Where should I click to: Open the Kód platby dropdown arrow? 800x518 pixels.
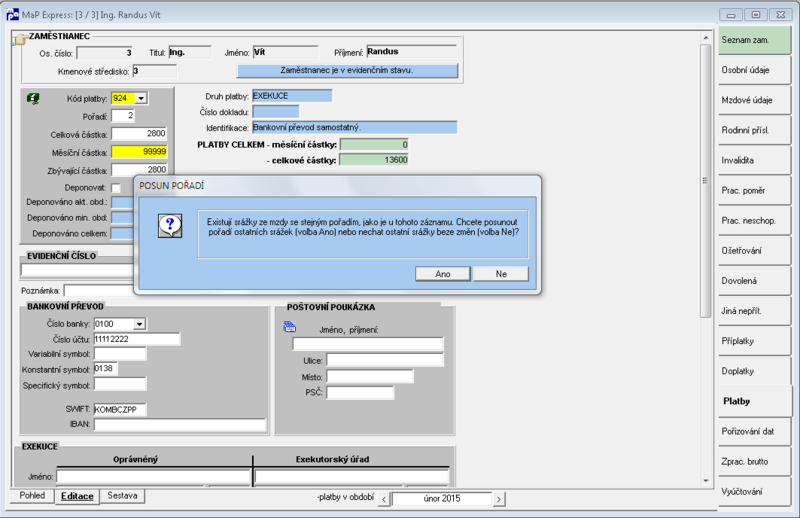click(x=141, y=98)
